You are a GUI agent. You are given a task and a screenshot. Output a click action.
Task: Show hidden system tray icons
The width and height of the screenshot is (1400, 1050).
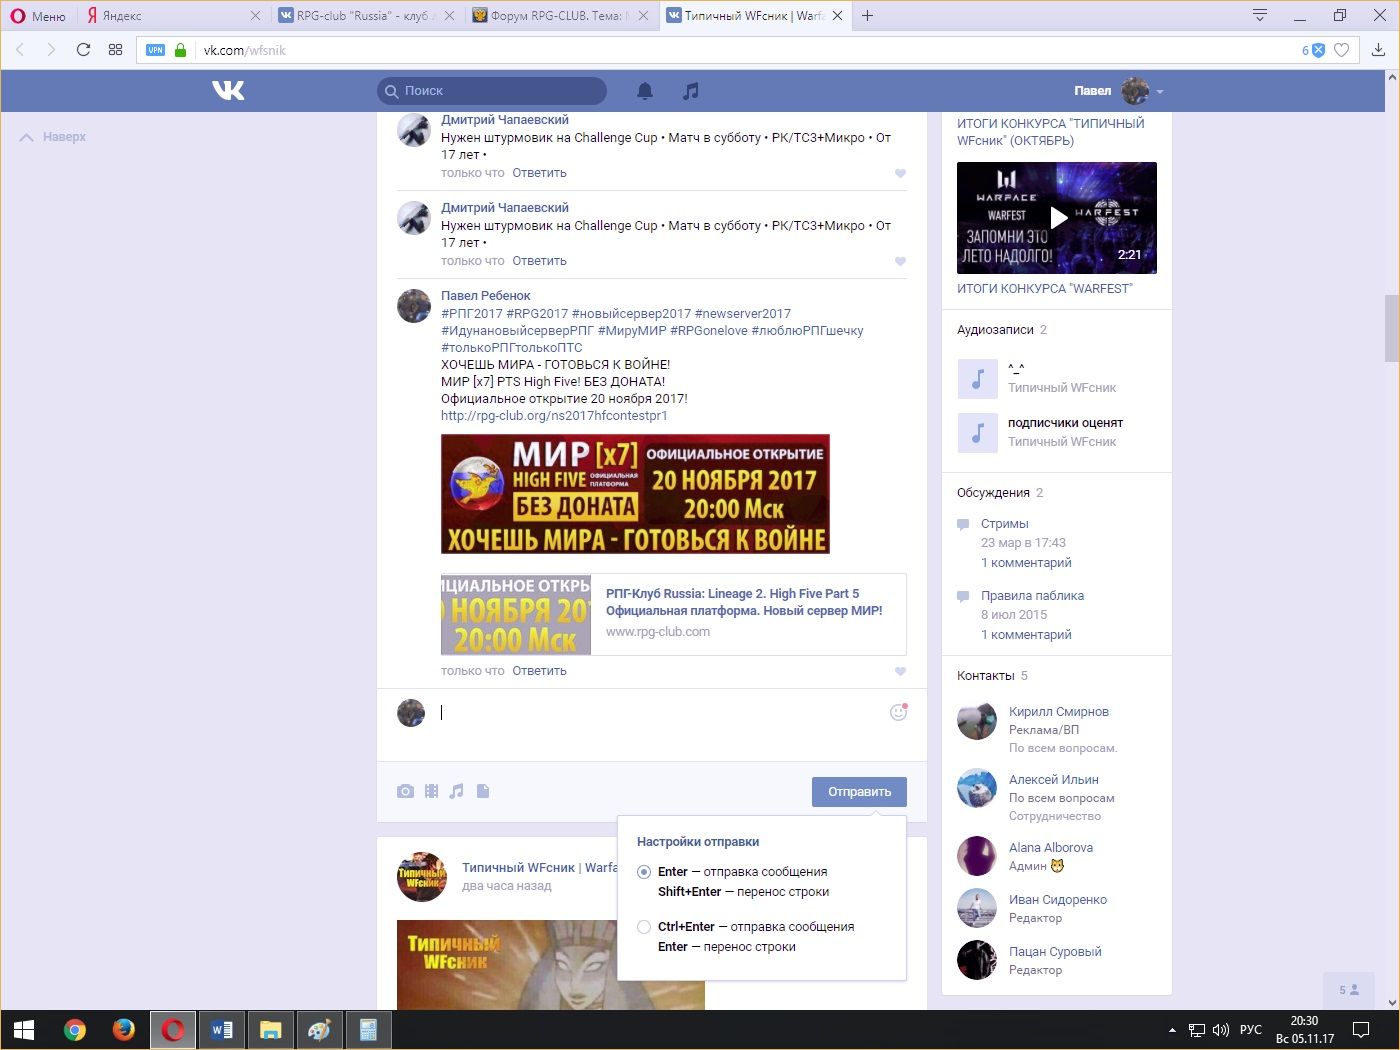pos(1172,1030)
